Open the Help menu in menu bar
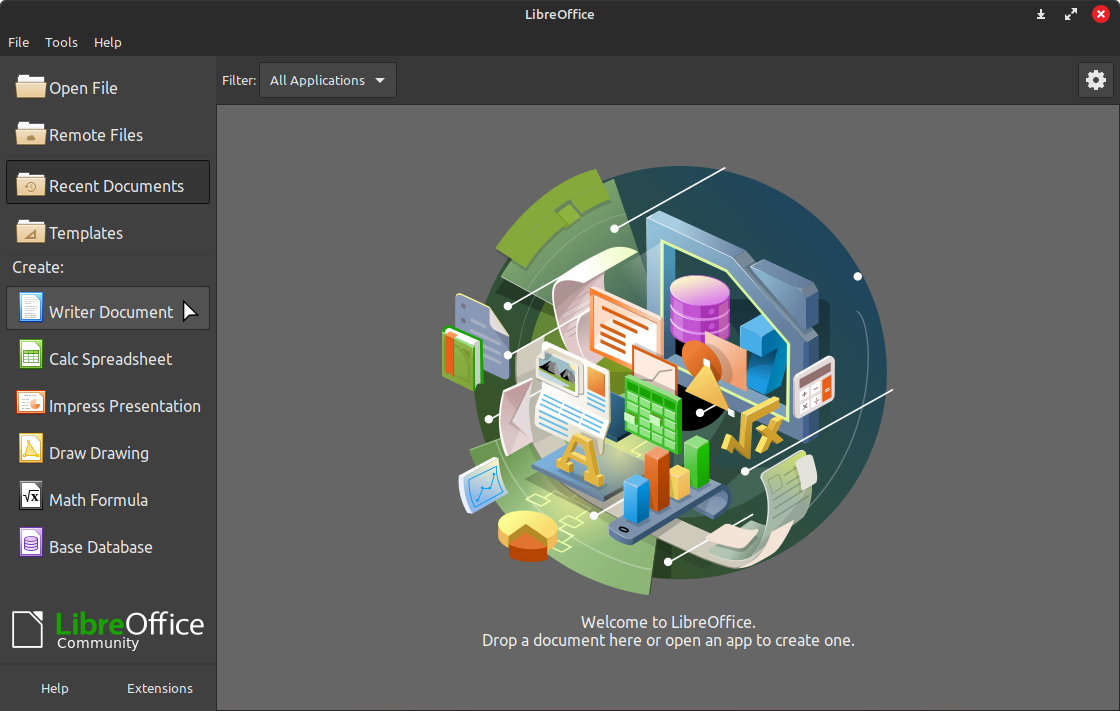Viewport: 1120px width, 711px height. pos(108,42)
